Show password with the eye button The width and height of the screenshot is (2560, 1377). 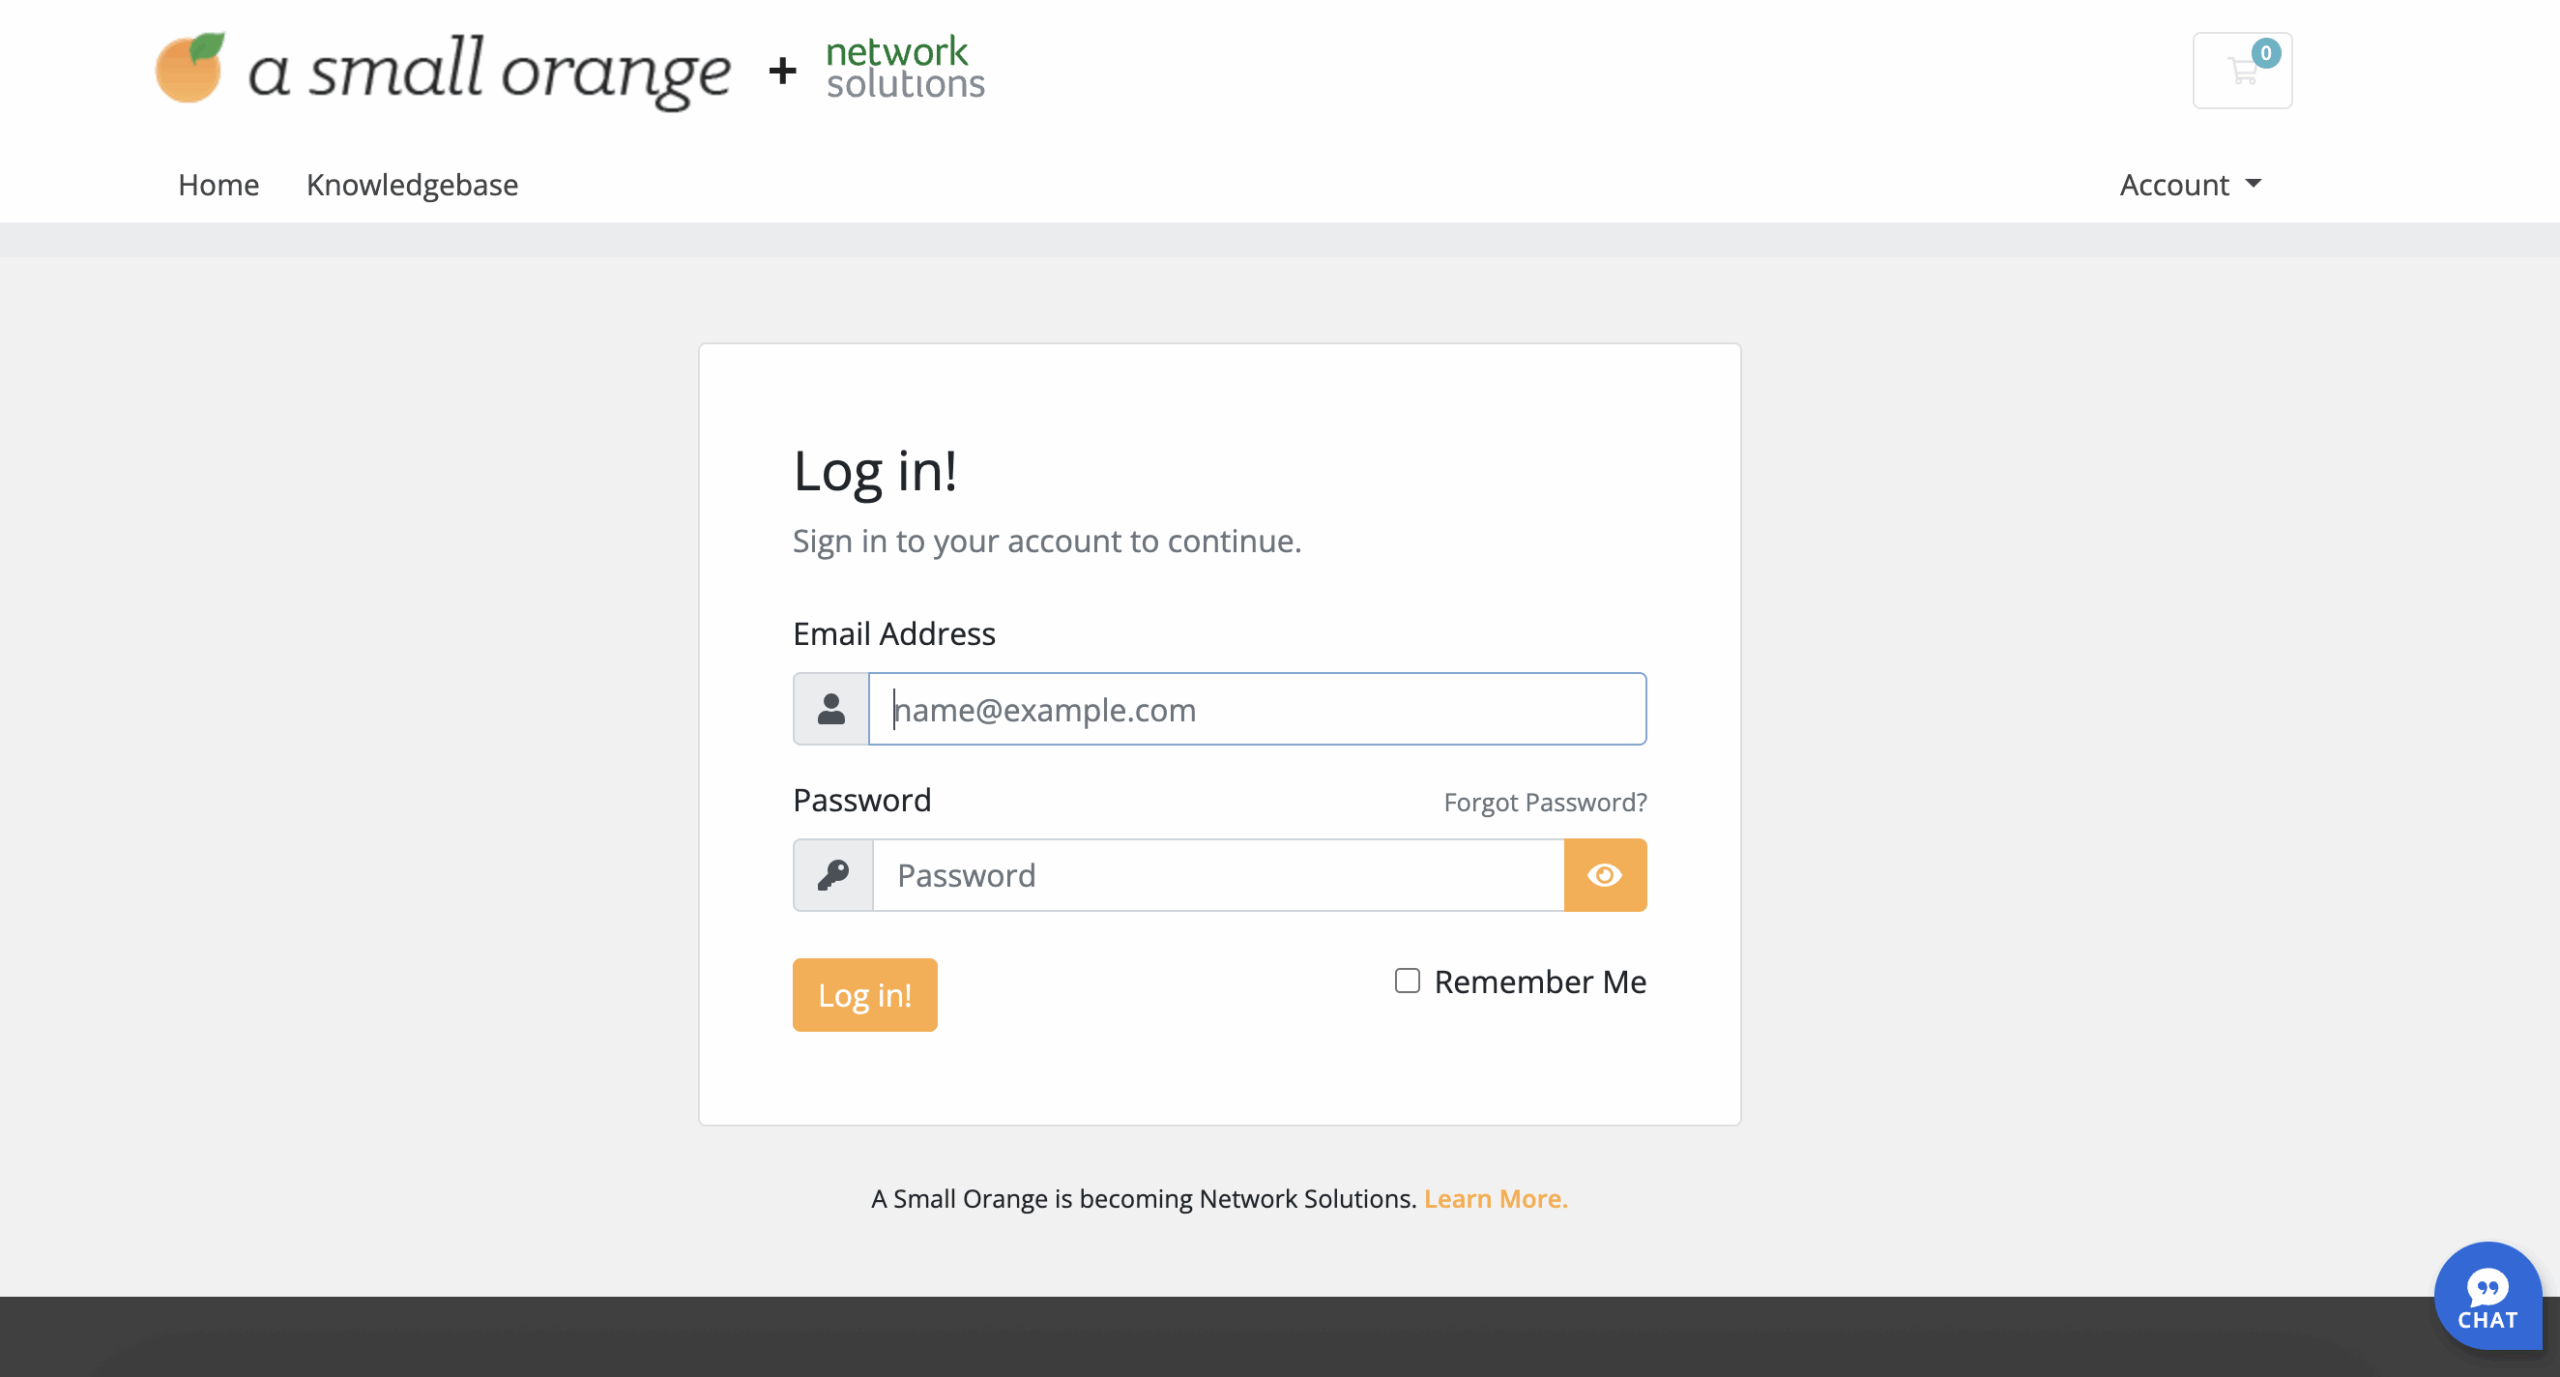pyautogui.click(x=1605, y=875)
